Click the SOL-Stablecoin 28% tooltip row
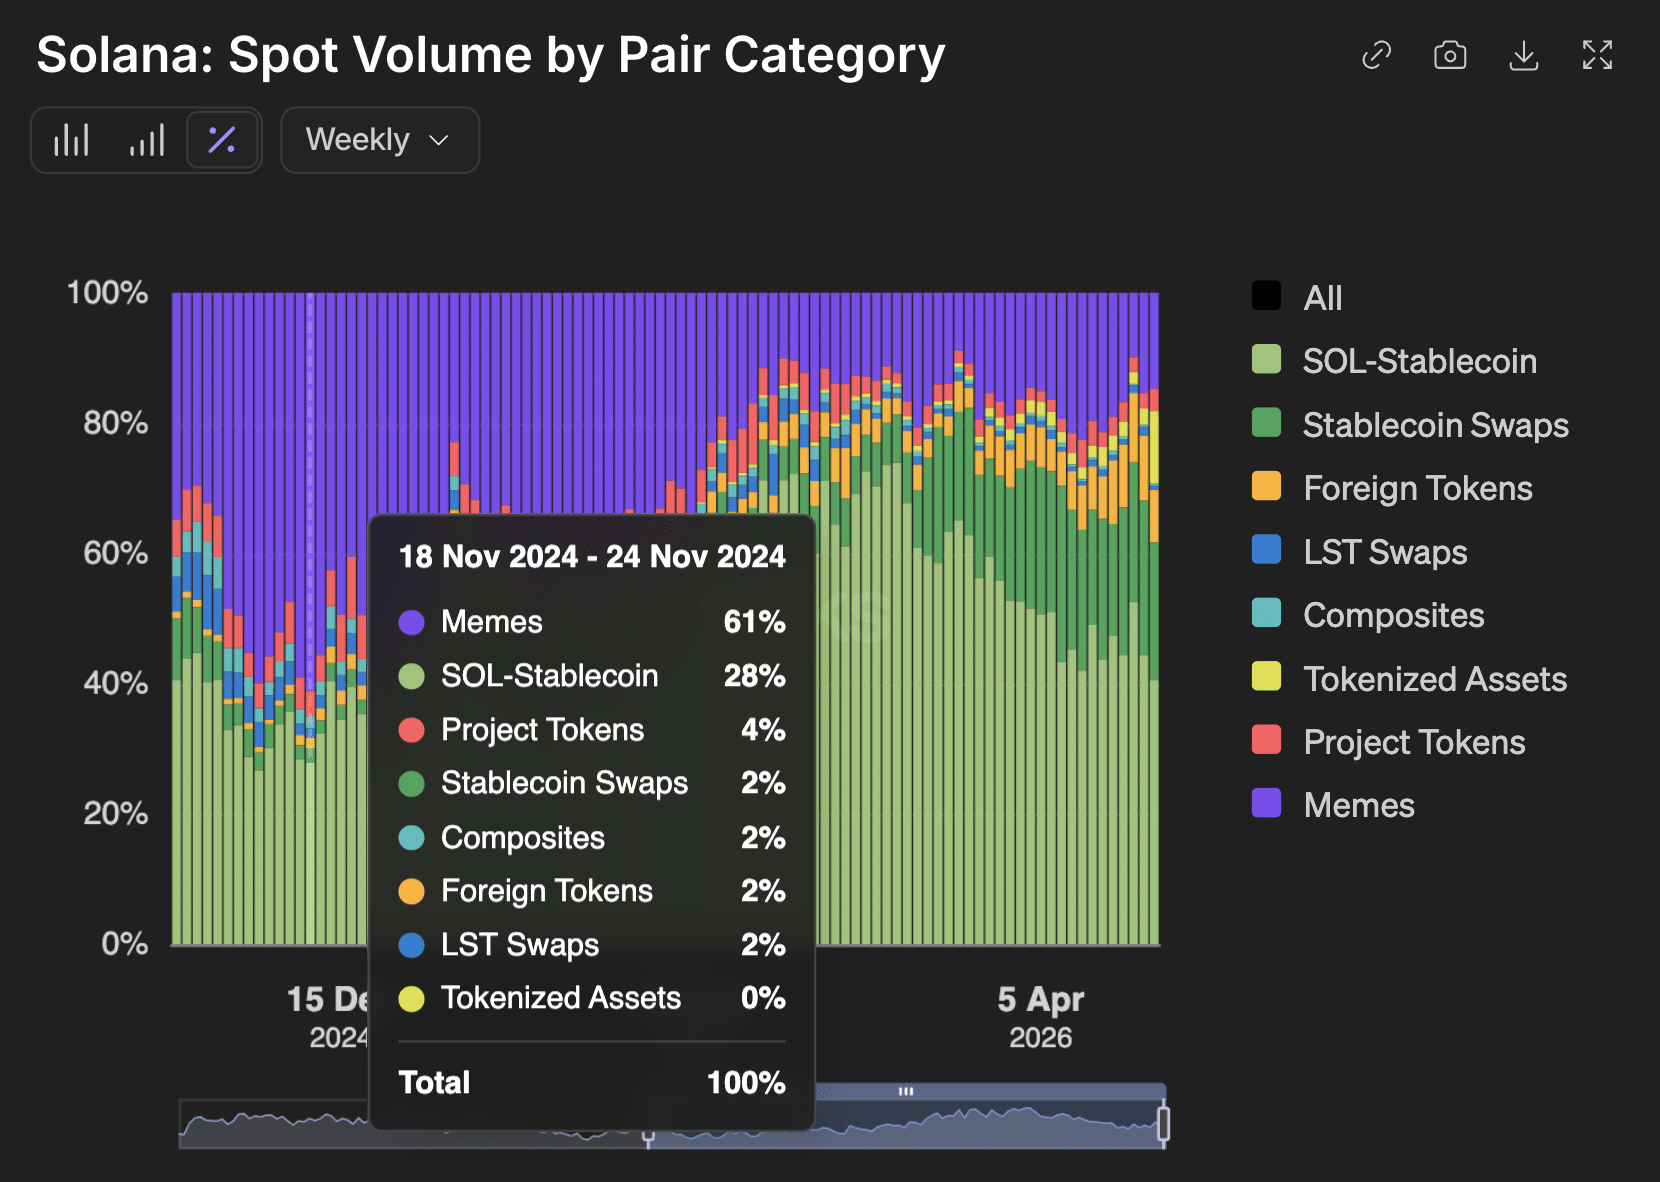The image size is (1660, 1182). 592,676
